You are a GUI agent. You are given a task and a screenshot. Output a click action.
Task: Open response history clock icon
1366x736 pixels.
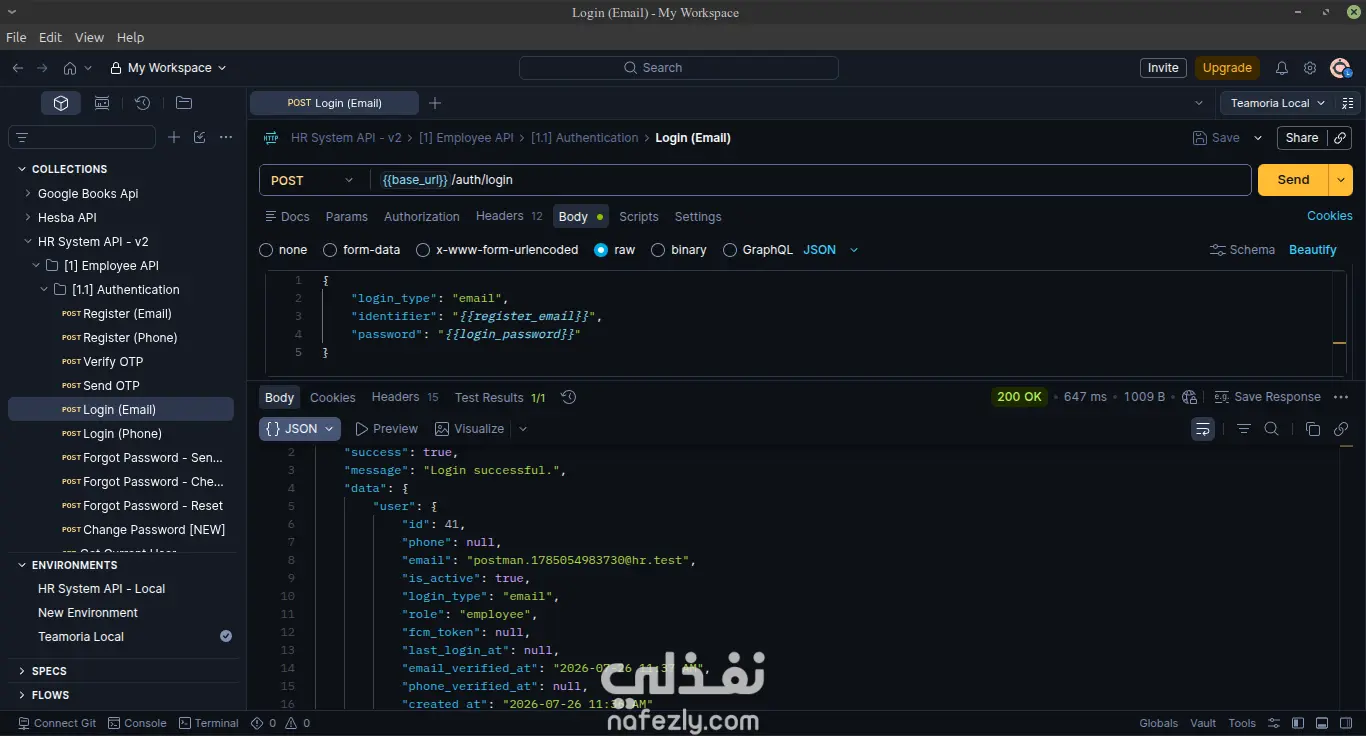568,397
